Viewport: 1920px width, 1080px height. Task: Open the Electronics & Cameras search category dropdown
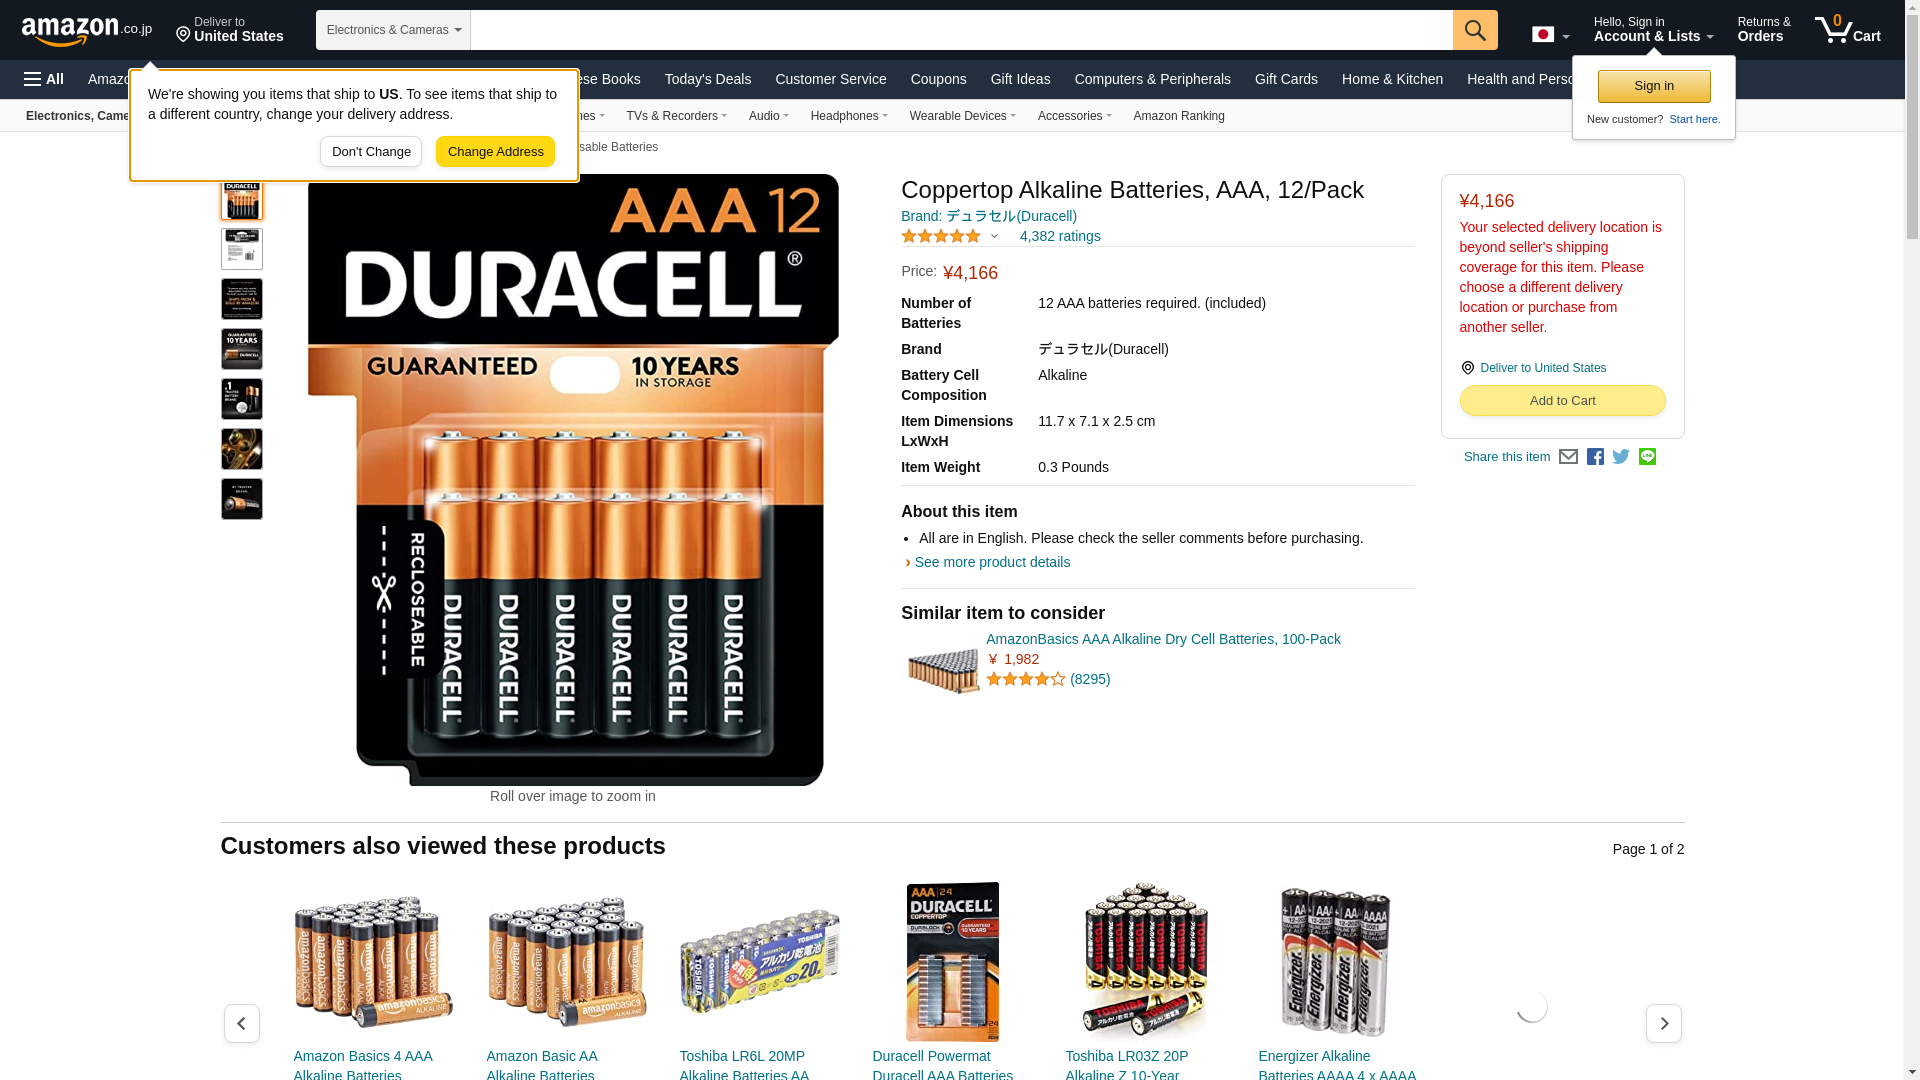(393, 30)
